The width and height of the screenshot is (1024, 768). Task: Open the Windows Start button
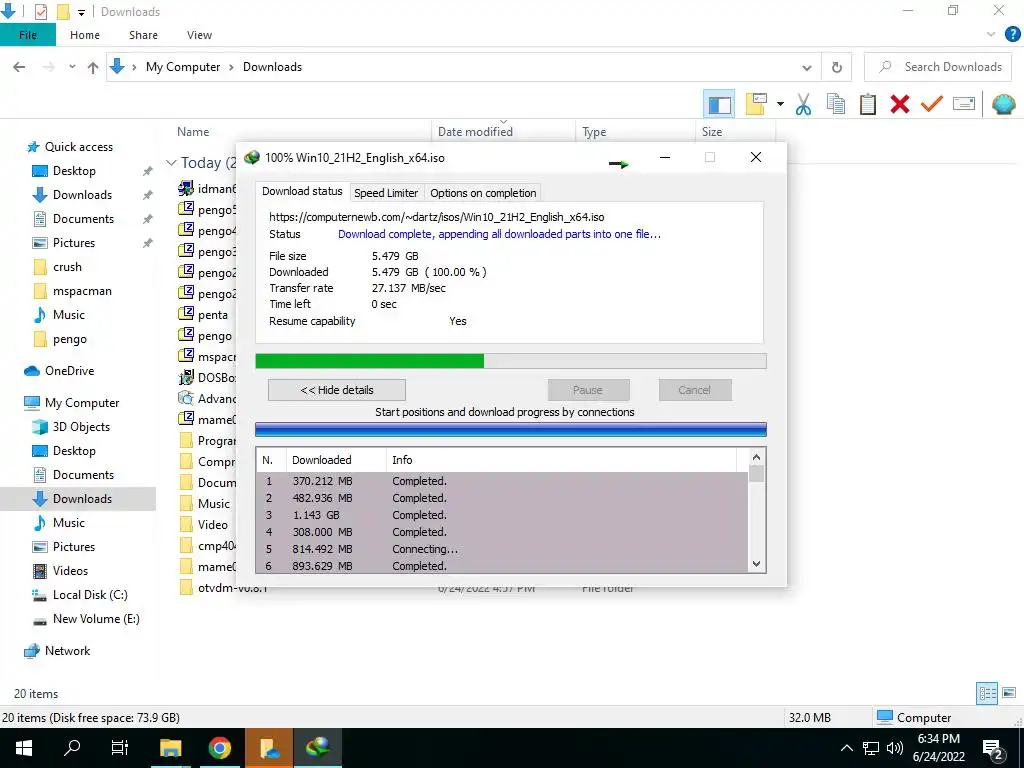(x=24, y=748)
